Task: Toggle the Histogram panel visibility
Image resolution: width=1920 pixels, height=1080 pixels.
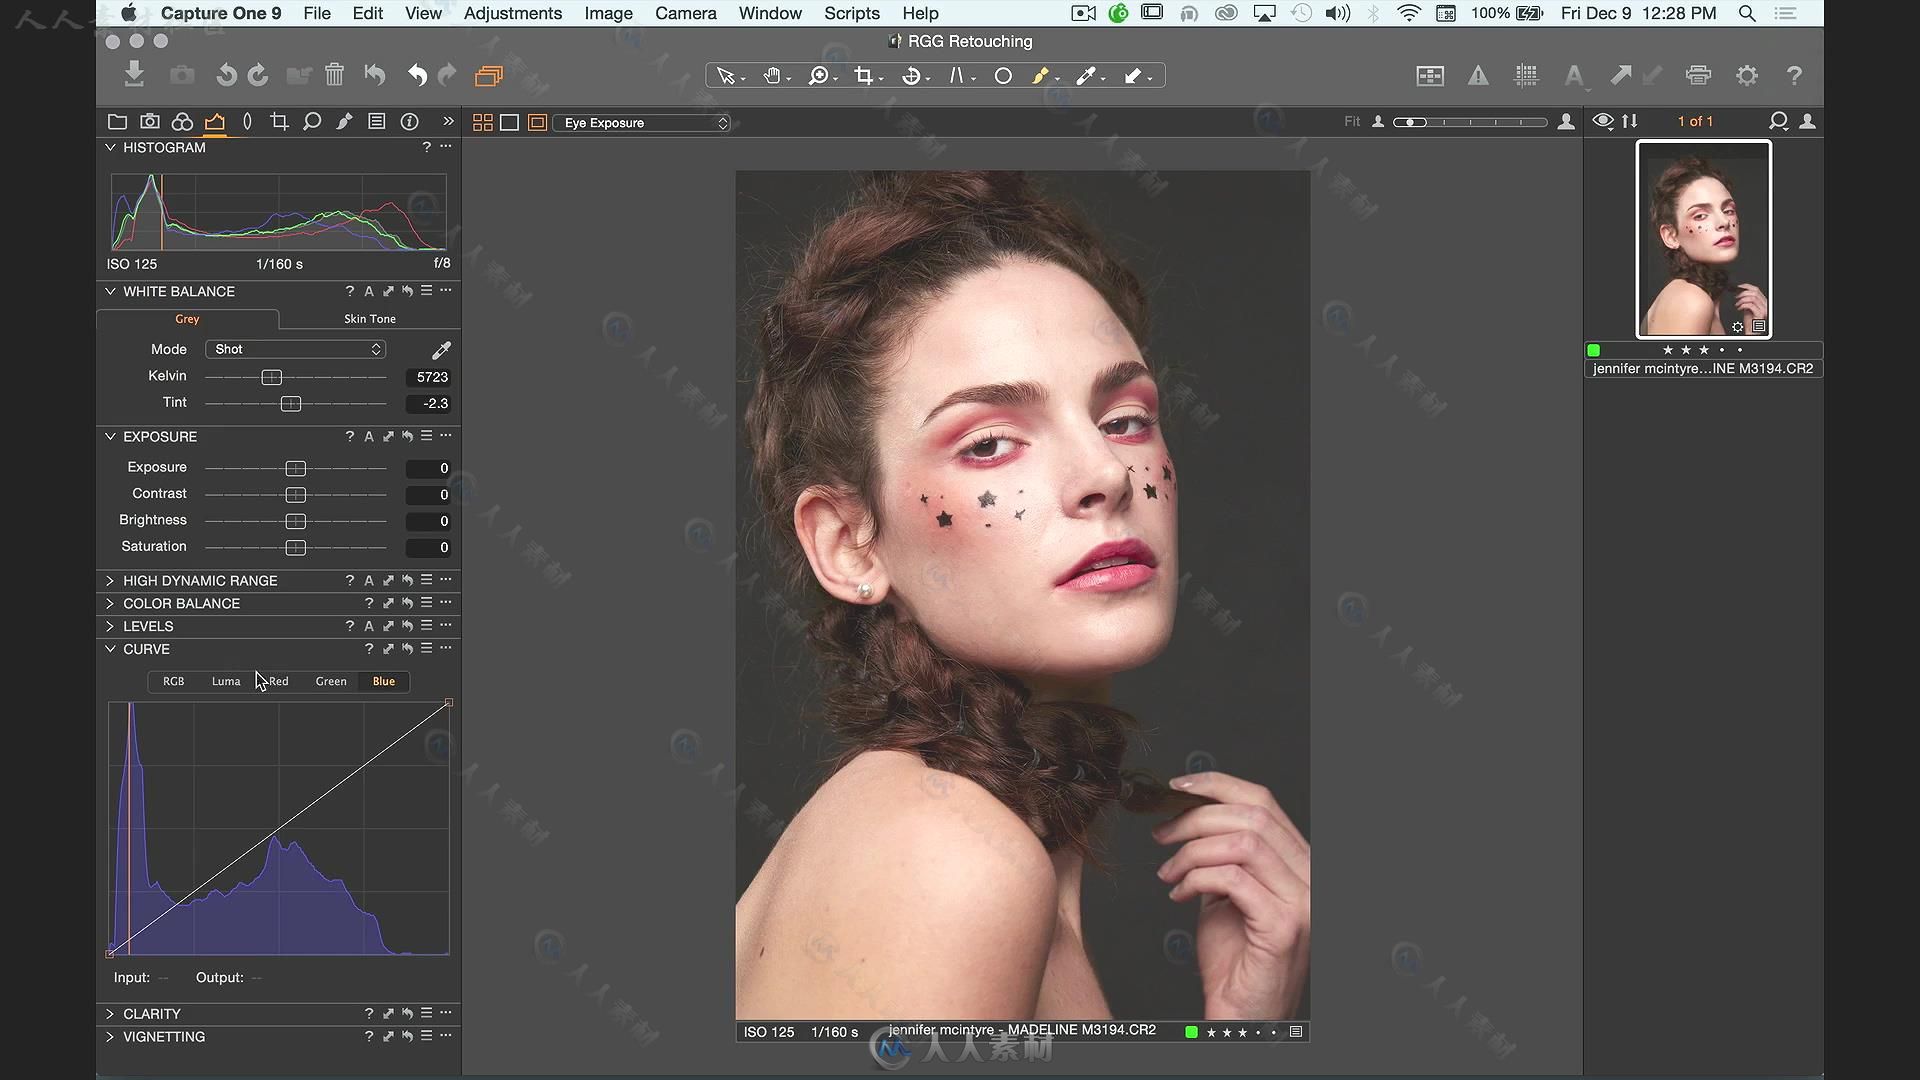Action: coord(111,146)
